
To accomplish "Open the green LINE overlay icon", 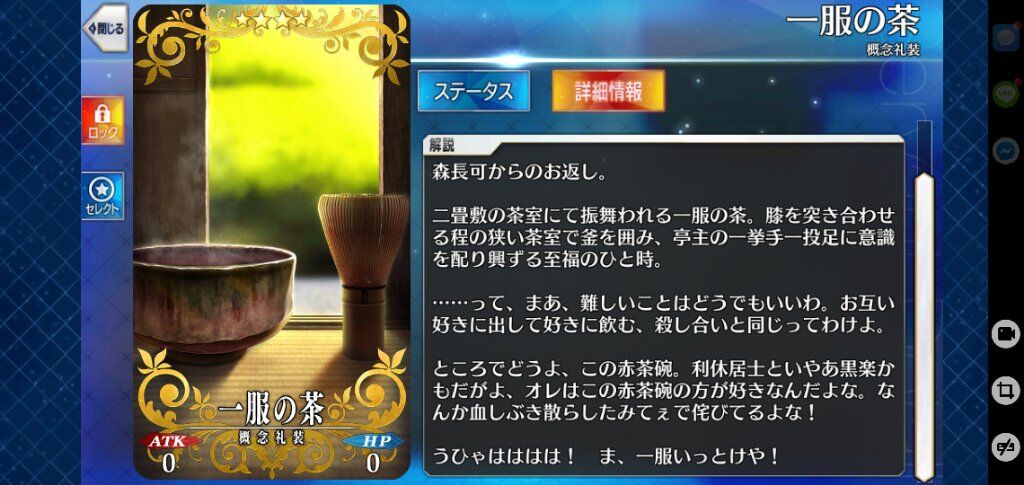I will [x=1006, y=93].
